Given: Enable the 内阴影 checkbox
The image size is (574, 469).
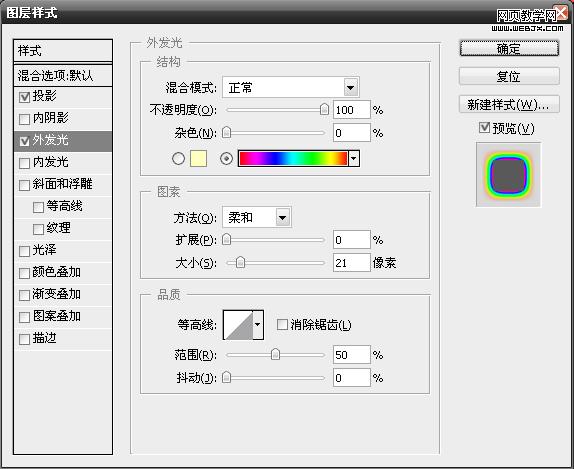Looking at the screenshot, I should coord(25,119).
